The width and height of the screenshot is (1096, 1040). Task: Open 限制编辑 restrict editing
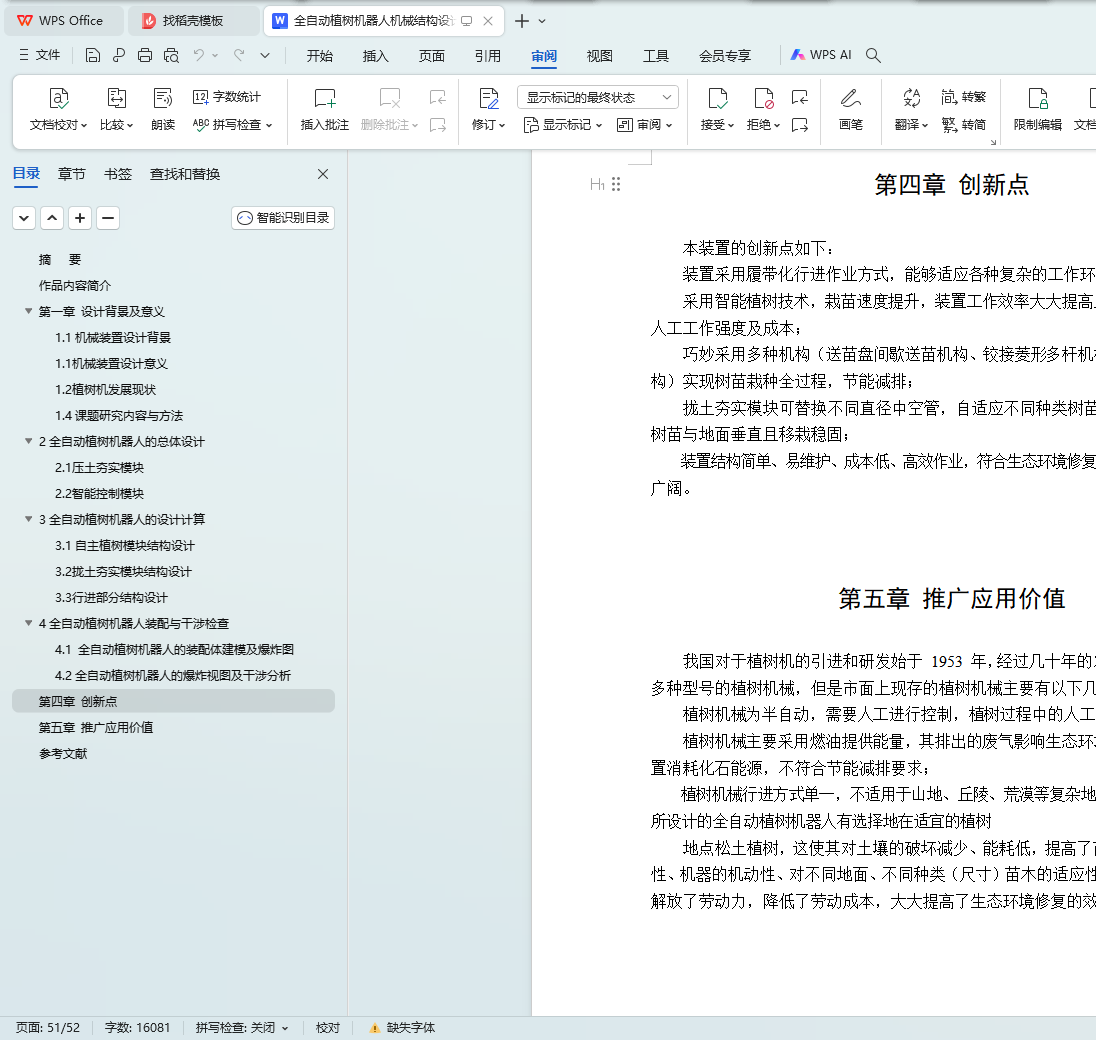1038,109
